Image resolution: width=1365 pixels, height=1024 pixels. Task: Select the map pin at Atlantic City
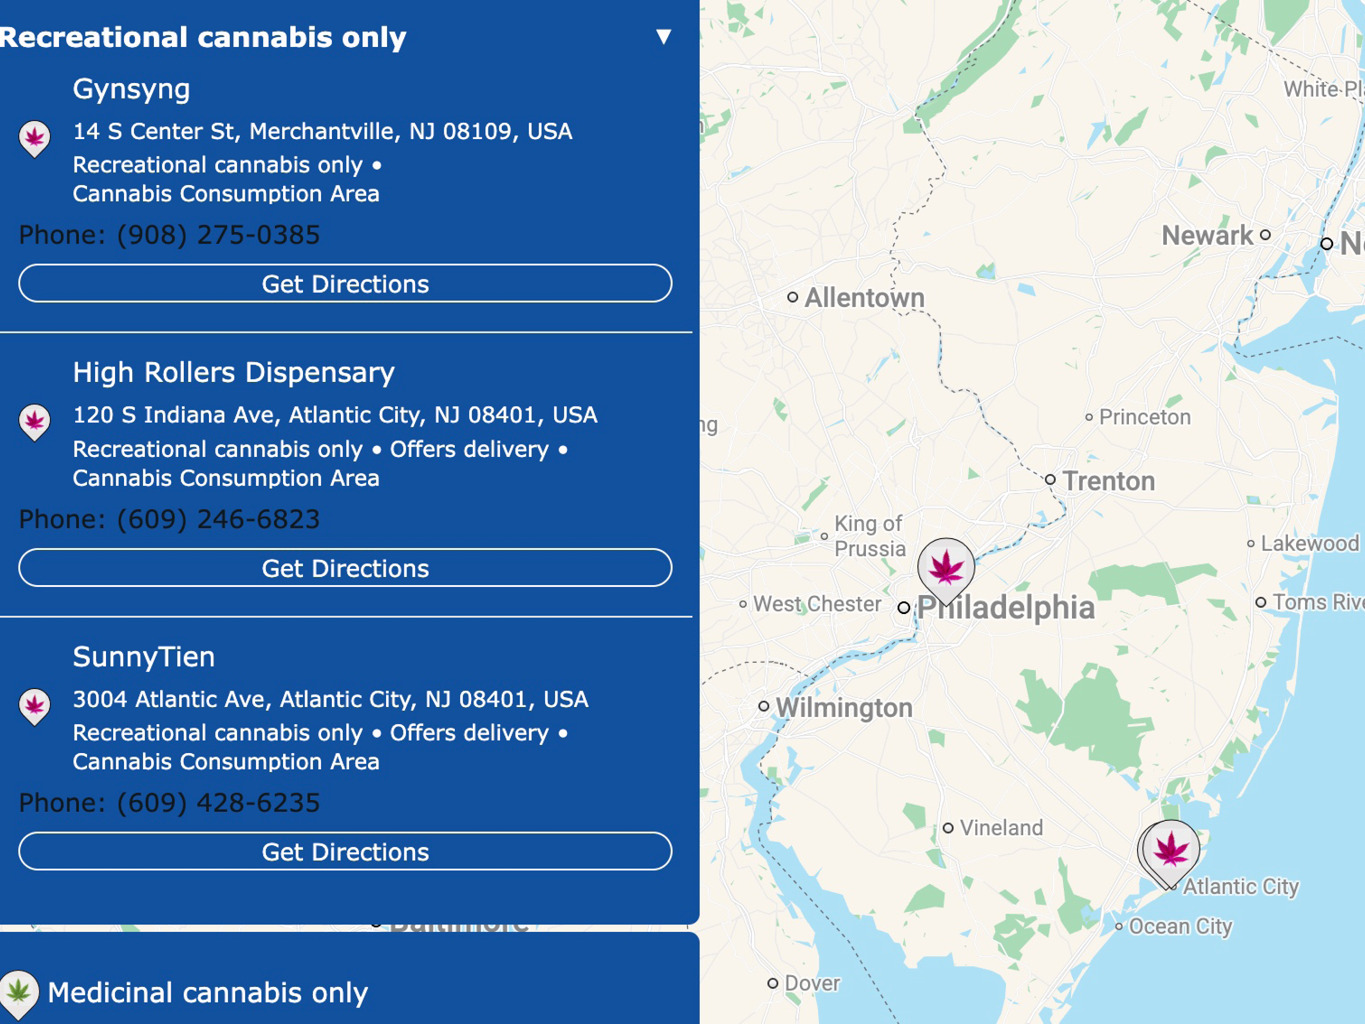coord(1170,853)
